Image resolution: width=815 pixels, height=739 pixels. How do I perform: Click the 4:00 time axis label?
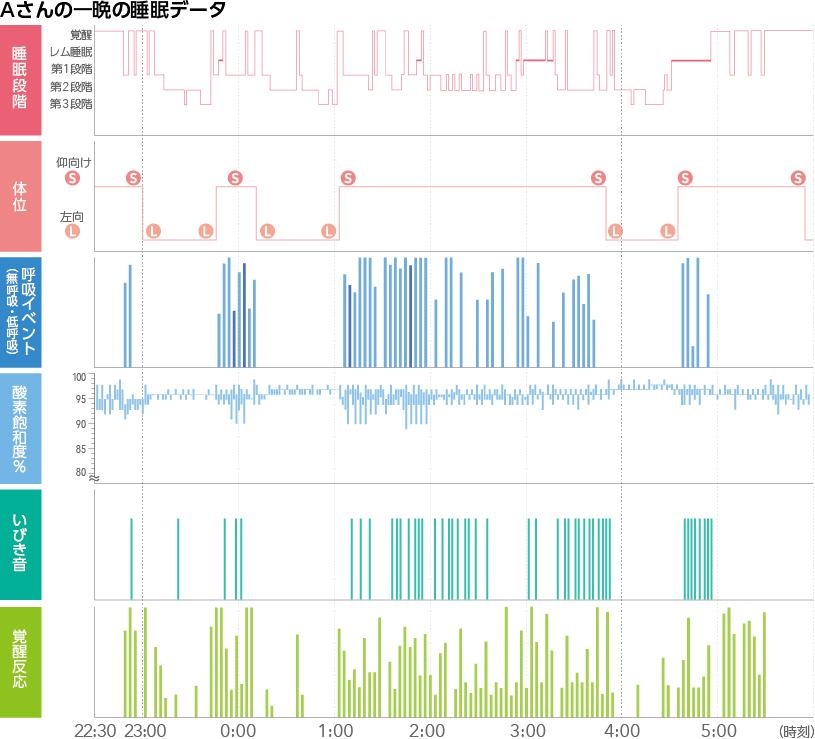(621, 730)
